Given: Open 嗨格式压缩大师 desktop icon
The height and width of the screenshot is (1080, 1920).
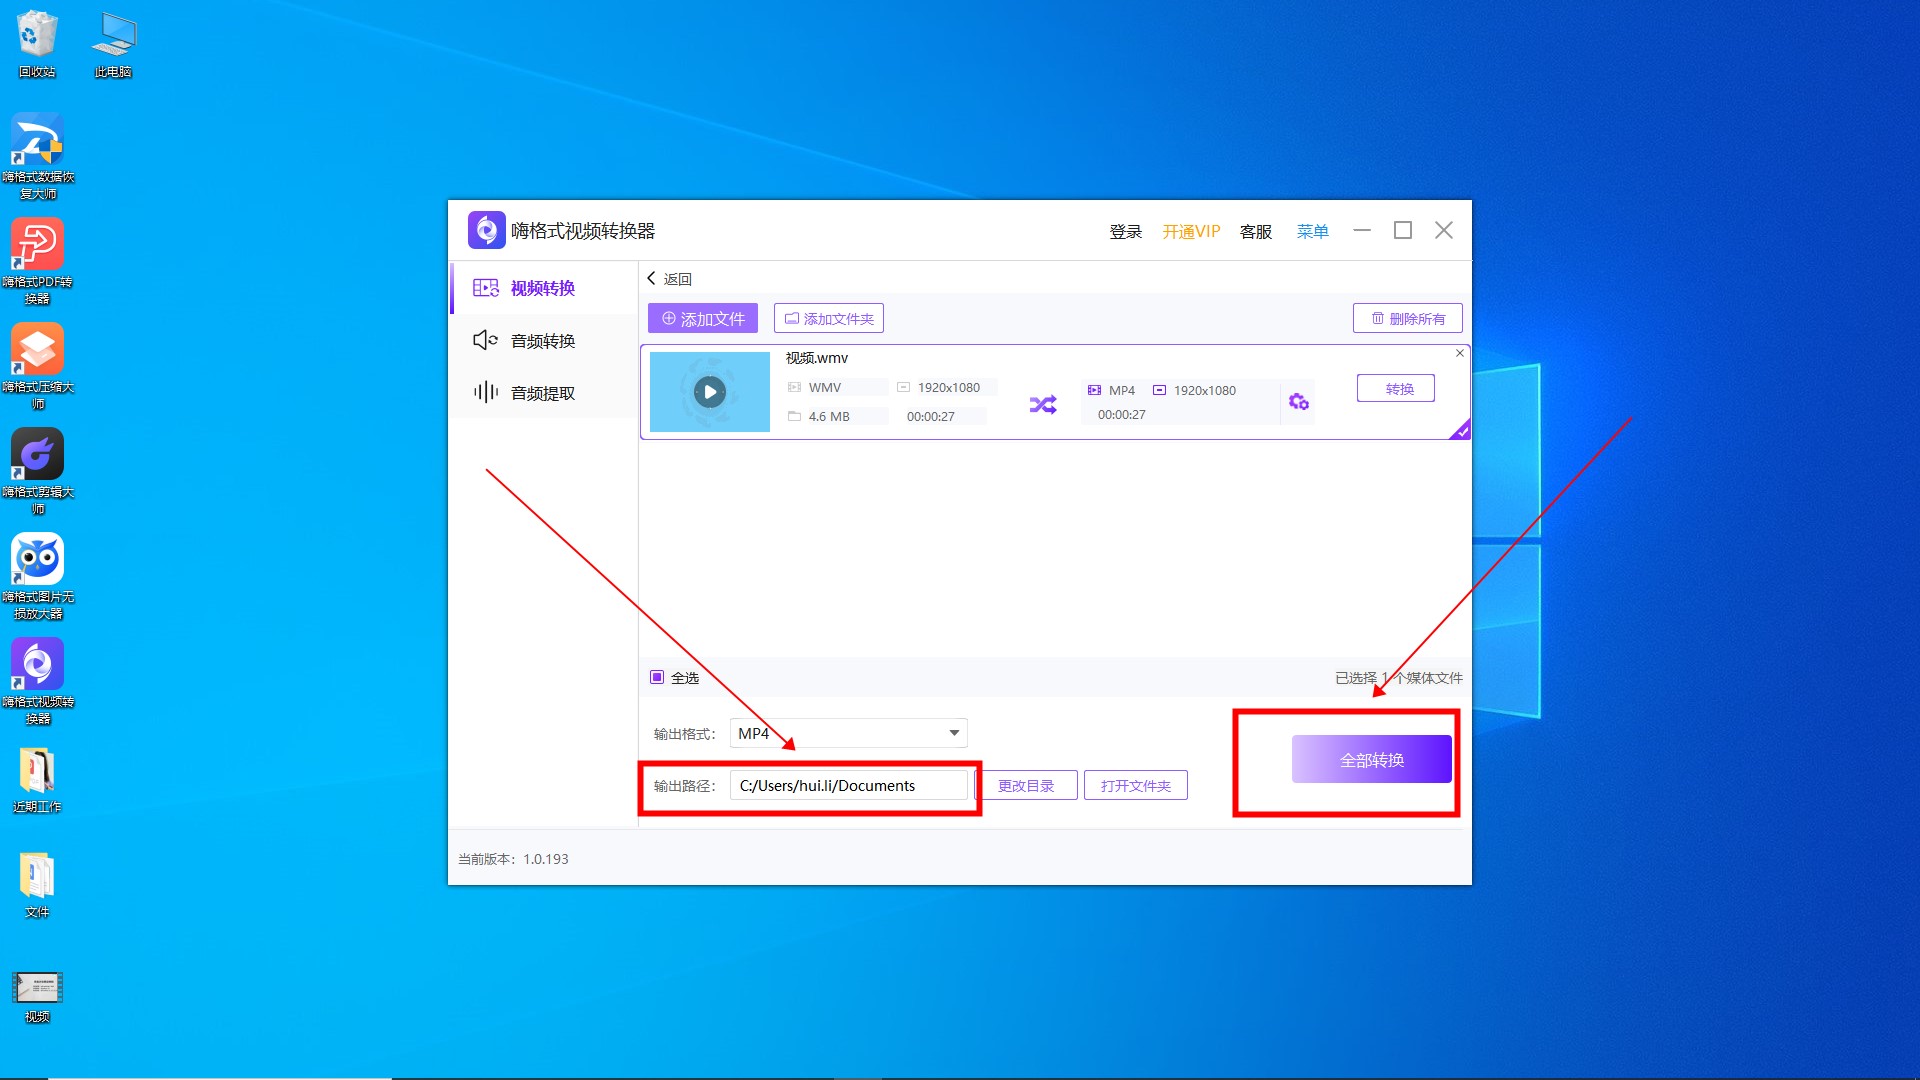Looking at the screenshot, I should click(x=37, y=350).
